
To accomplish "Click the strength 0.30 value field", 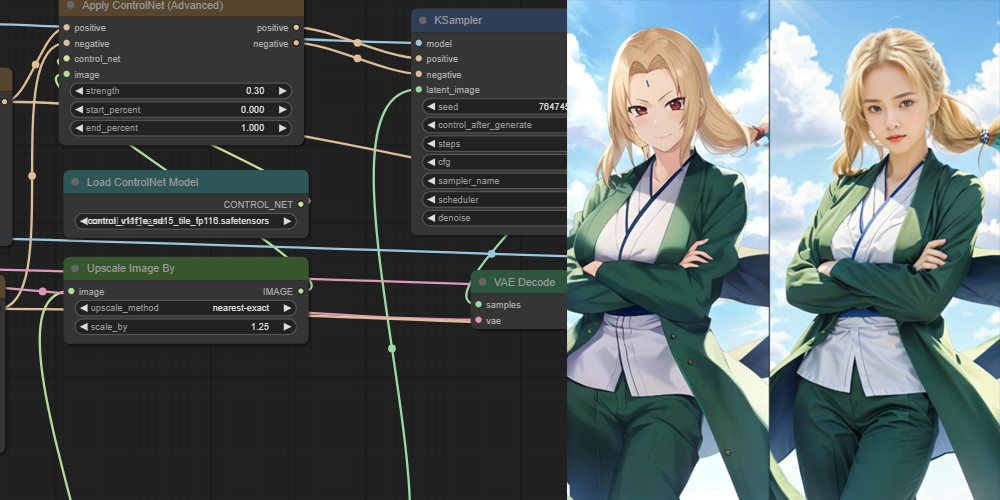I will click(x=180, y=91).
